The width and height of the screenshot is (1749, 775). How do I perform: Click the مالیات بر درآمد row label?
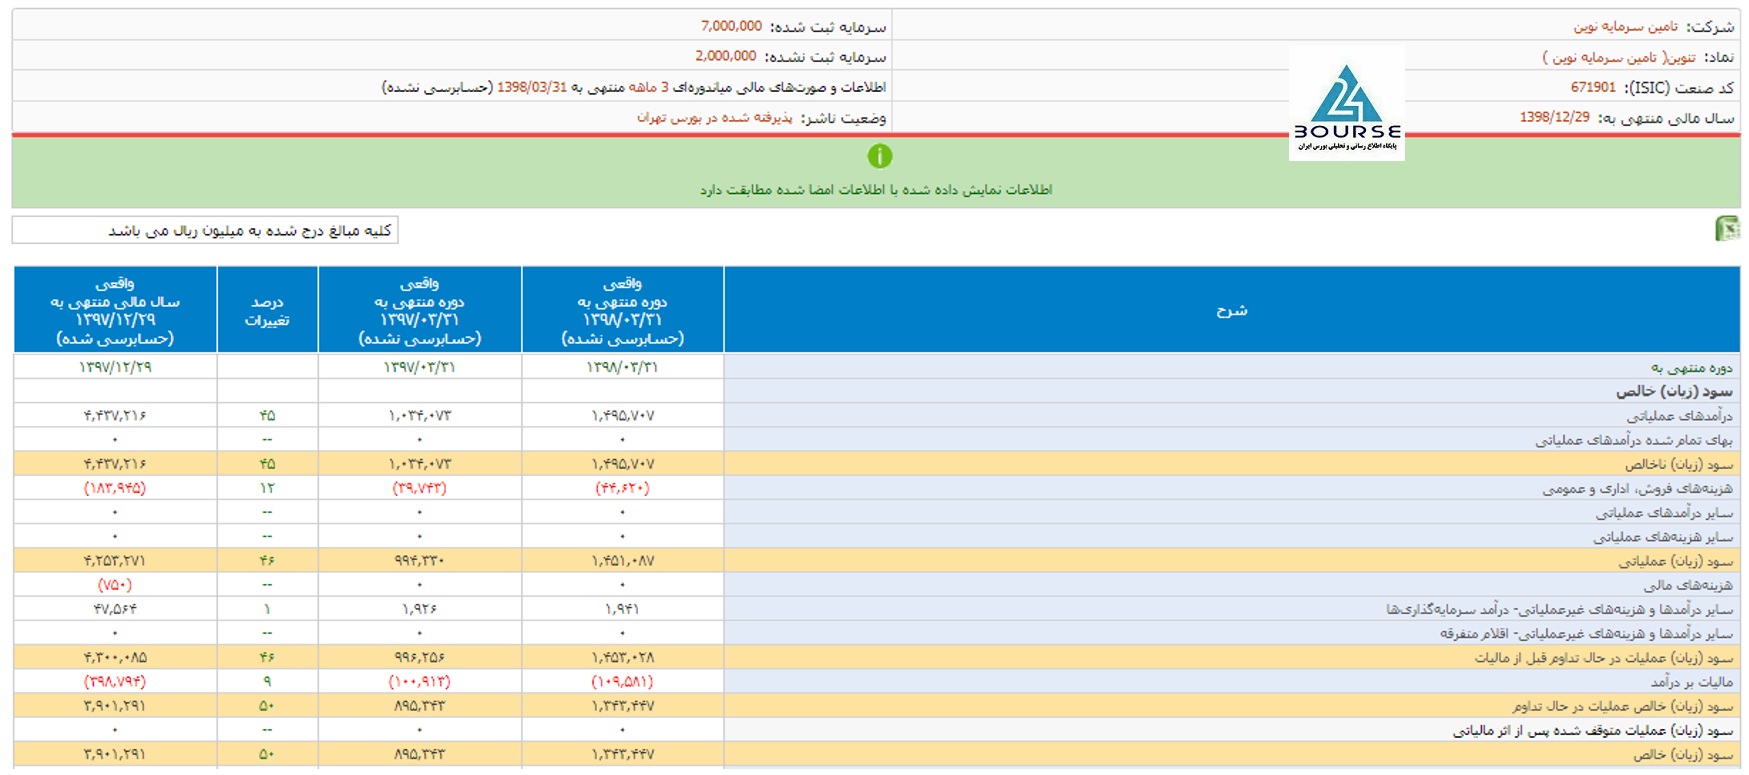pyautogui.click(x=1692, y=682)
